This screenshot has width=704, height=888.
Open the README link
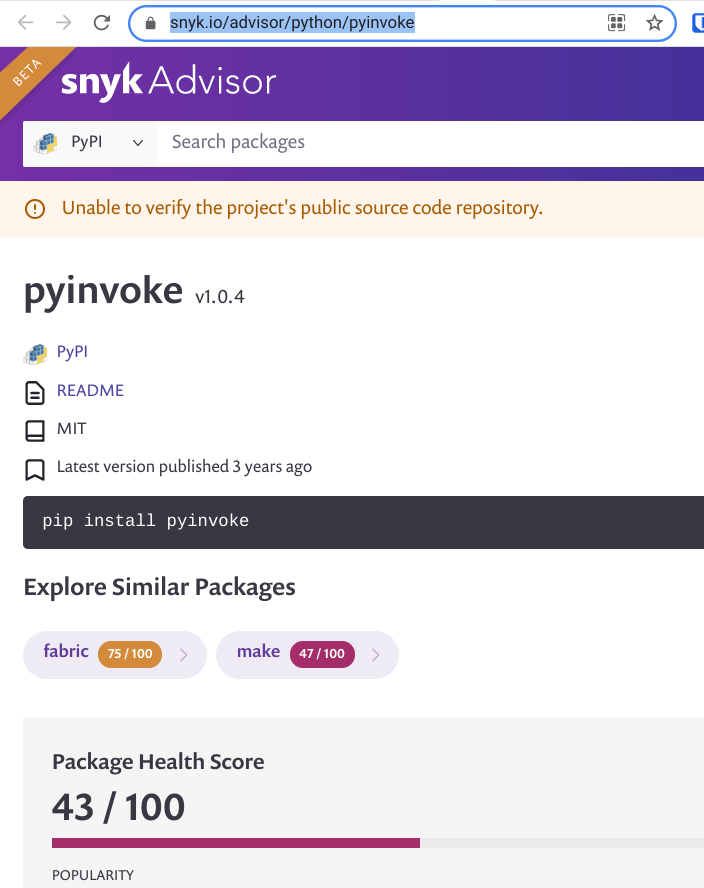click(x=91, y=391)
